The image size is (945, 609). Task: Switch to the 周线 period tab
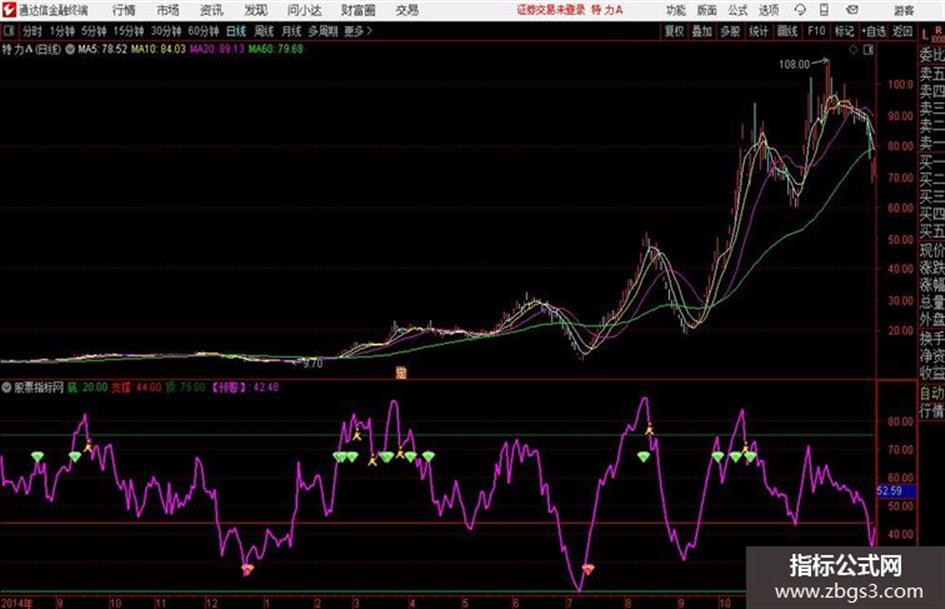click(x=264, y=31)
